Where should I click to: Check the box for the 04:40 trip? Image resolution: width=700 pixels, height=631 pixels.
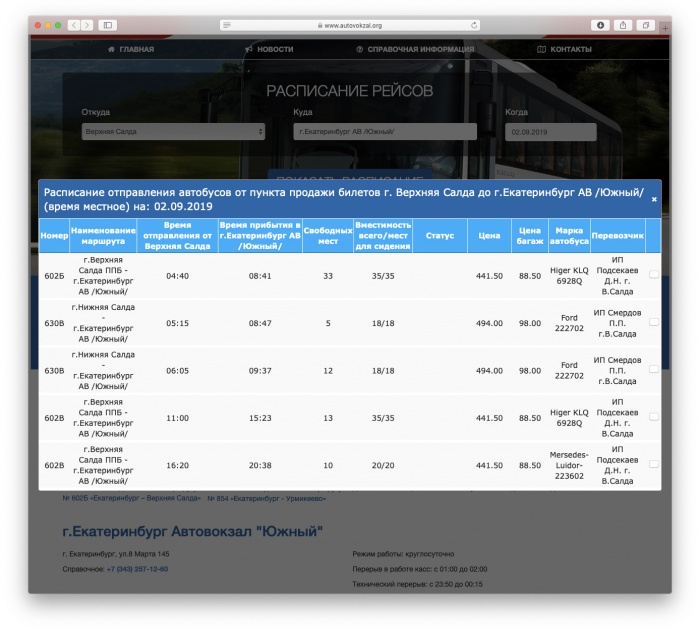pyautogui.click(x=654, y=275)
